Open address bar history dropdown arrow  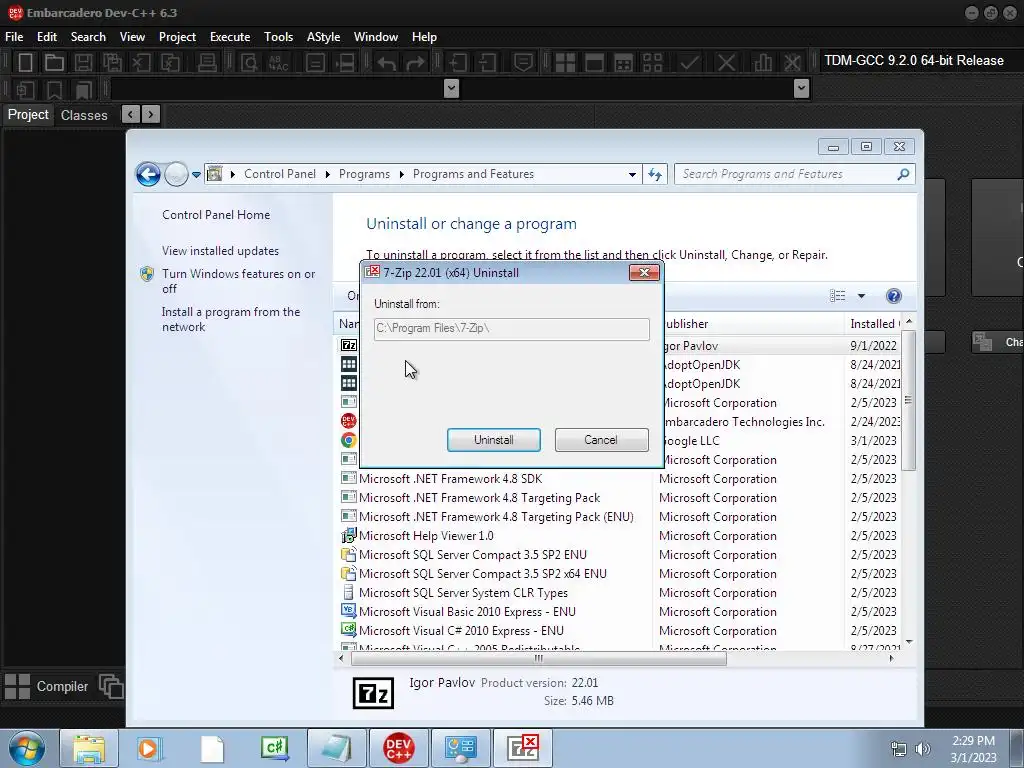point(632,174)
